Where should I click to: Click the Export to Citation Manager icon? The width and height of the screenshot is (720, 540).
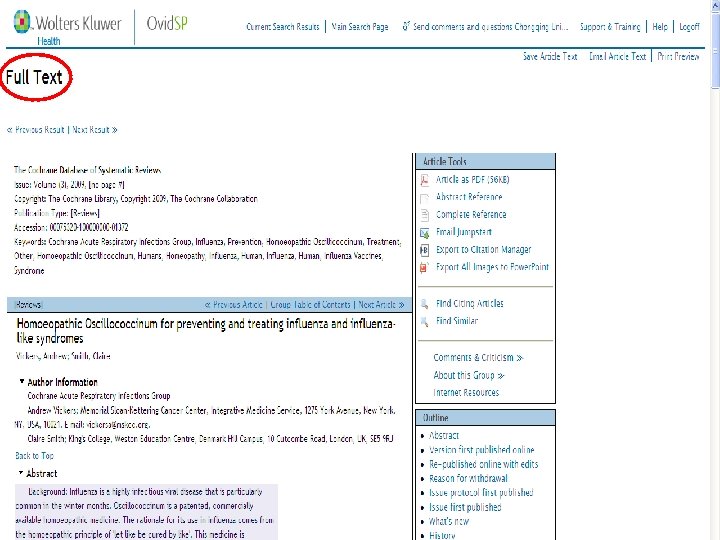tap(425, 250)
